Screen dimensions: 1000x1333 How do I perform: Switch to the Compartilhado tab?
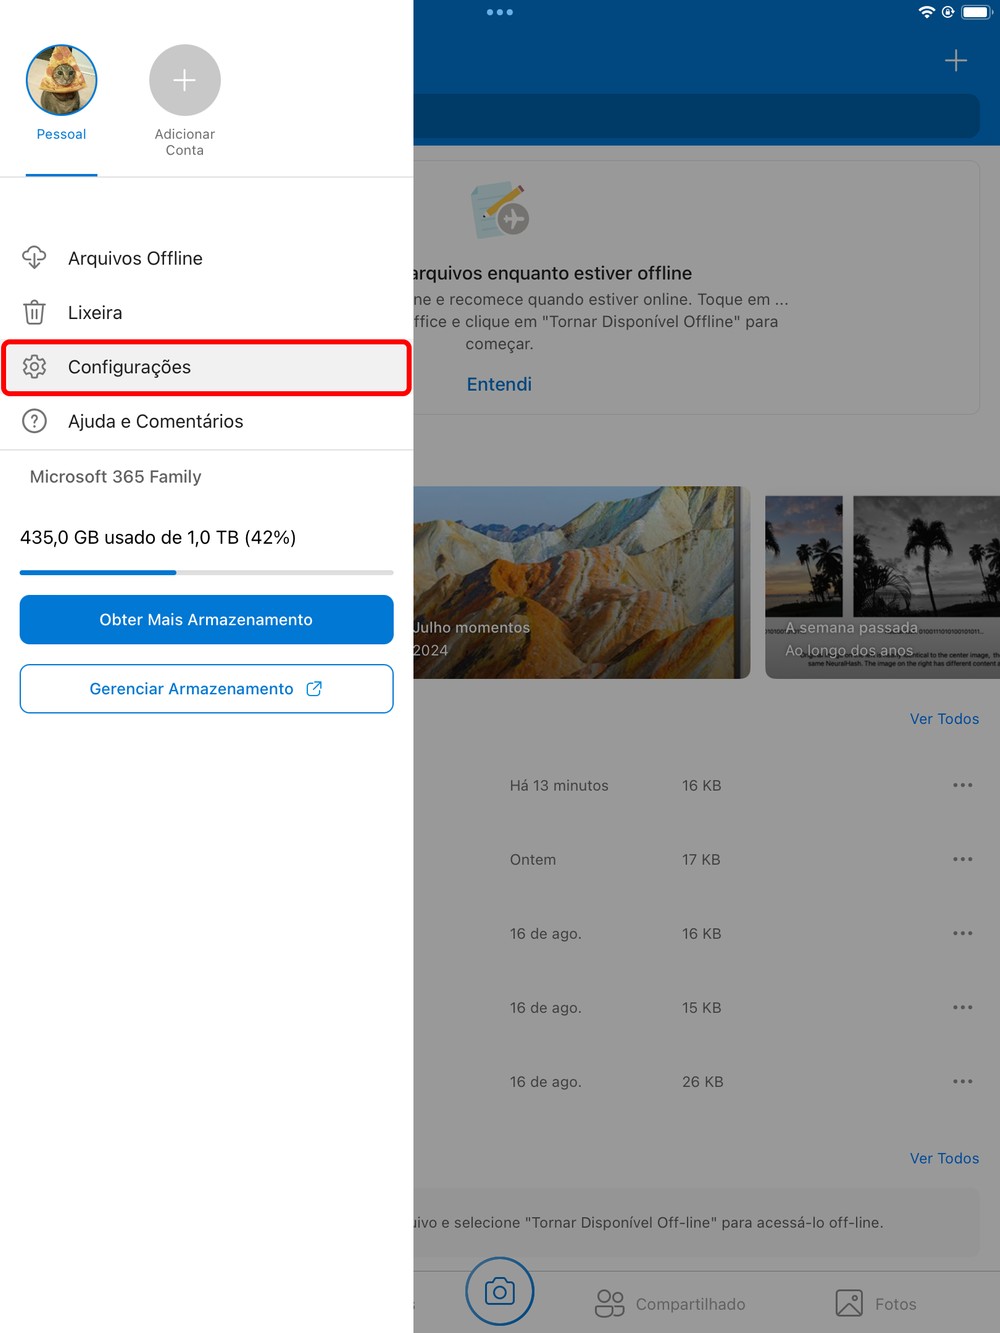tap(671, 1304)
